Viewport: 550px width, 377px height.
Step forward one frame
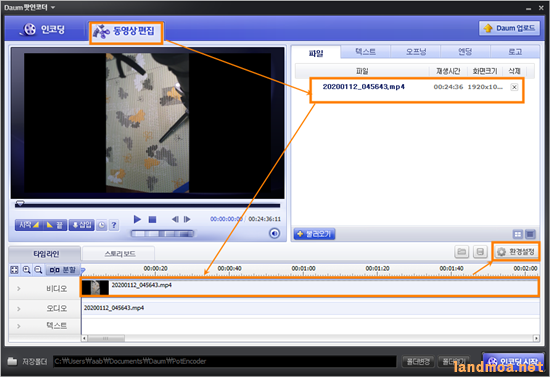187,220
